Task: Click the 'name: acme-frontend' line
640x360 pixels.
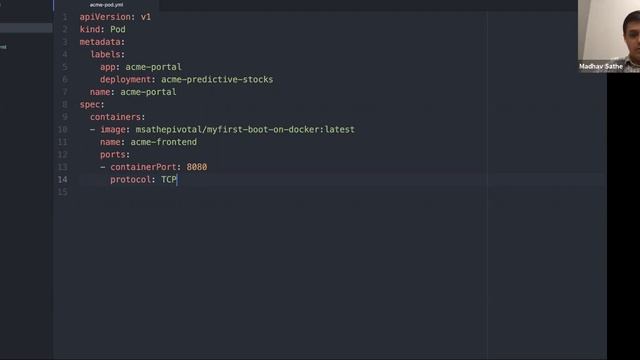Action: click(148, 142)
